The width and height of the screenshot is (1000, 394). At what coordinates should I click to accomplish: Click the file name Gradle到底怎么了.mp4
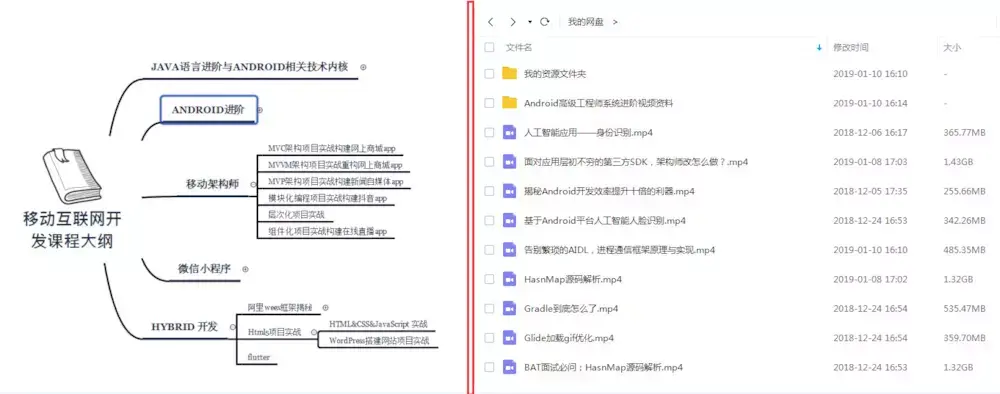click(x=571, y=309)
